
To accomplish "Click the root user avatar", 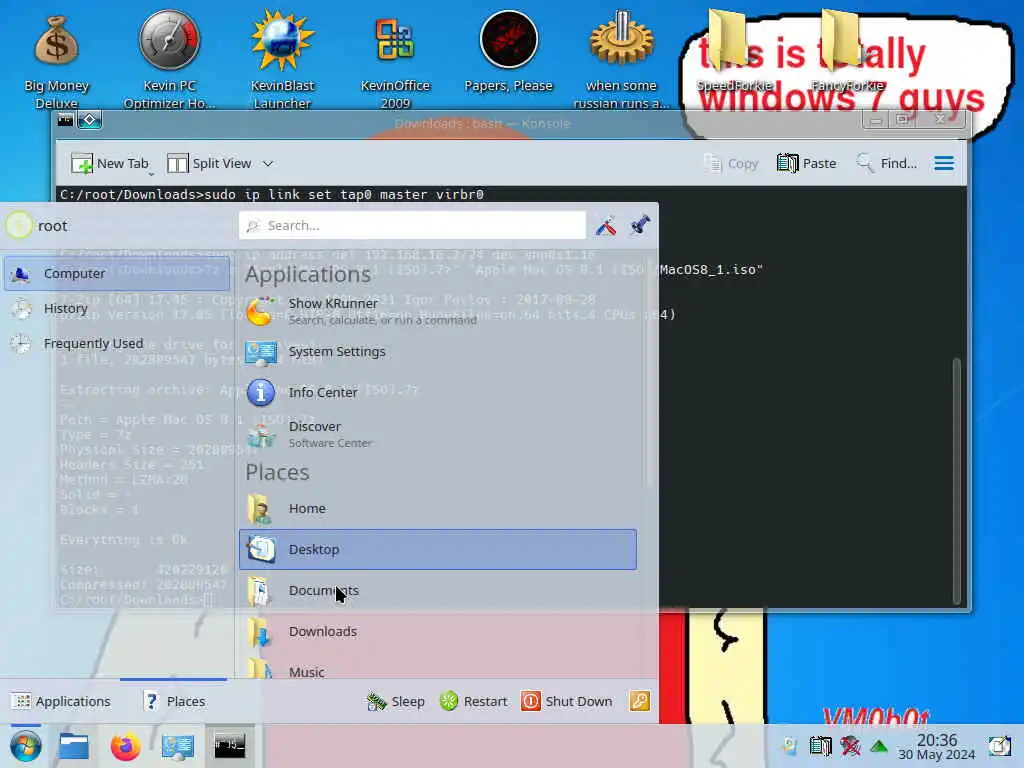I will coord(18,225).
